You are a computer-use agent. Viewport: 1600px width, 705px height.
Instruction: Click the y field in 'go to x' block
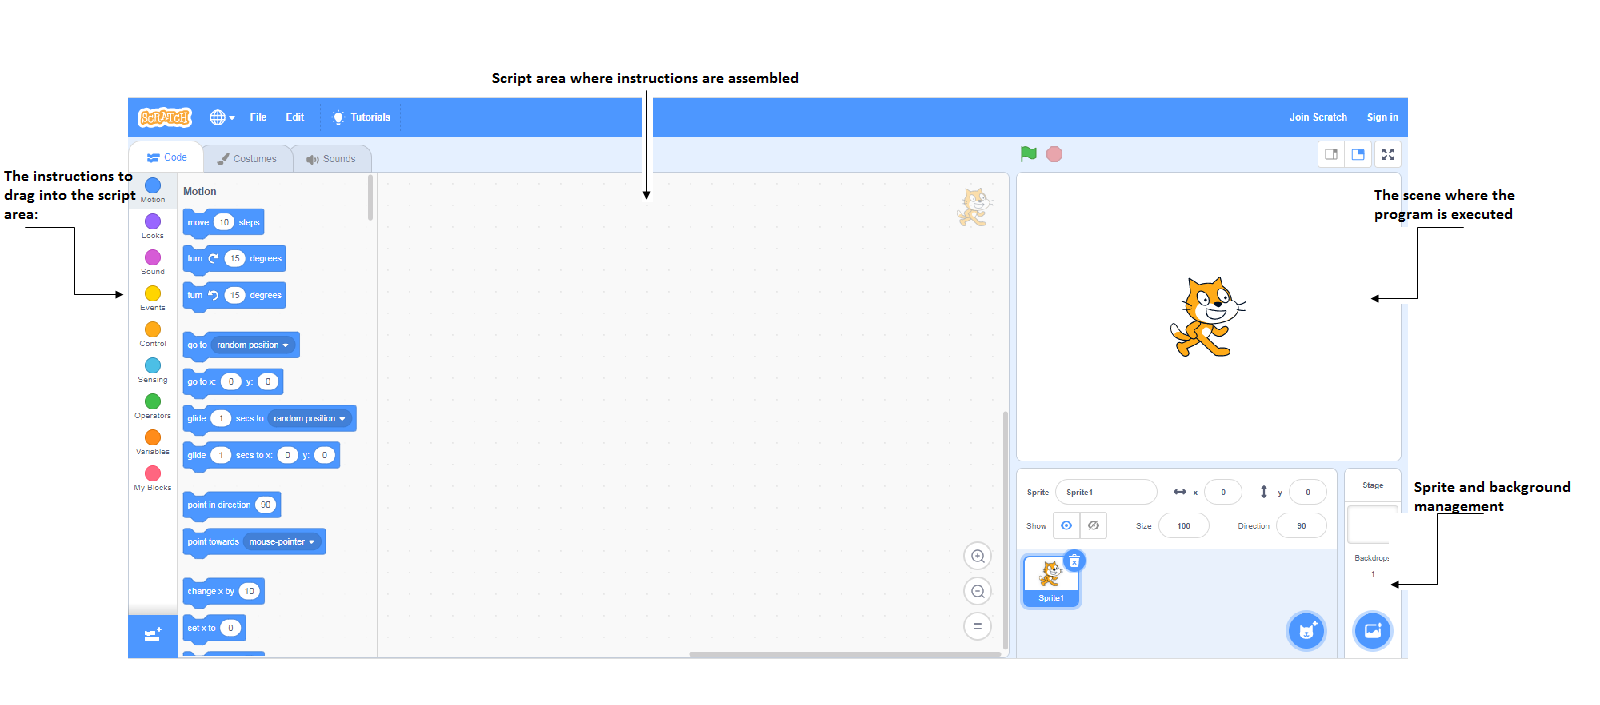(268, 381)
